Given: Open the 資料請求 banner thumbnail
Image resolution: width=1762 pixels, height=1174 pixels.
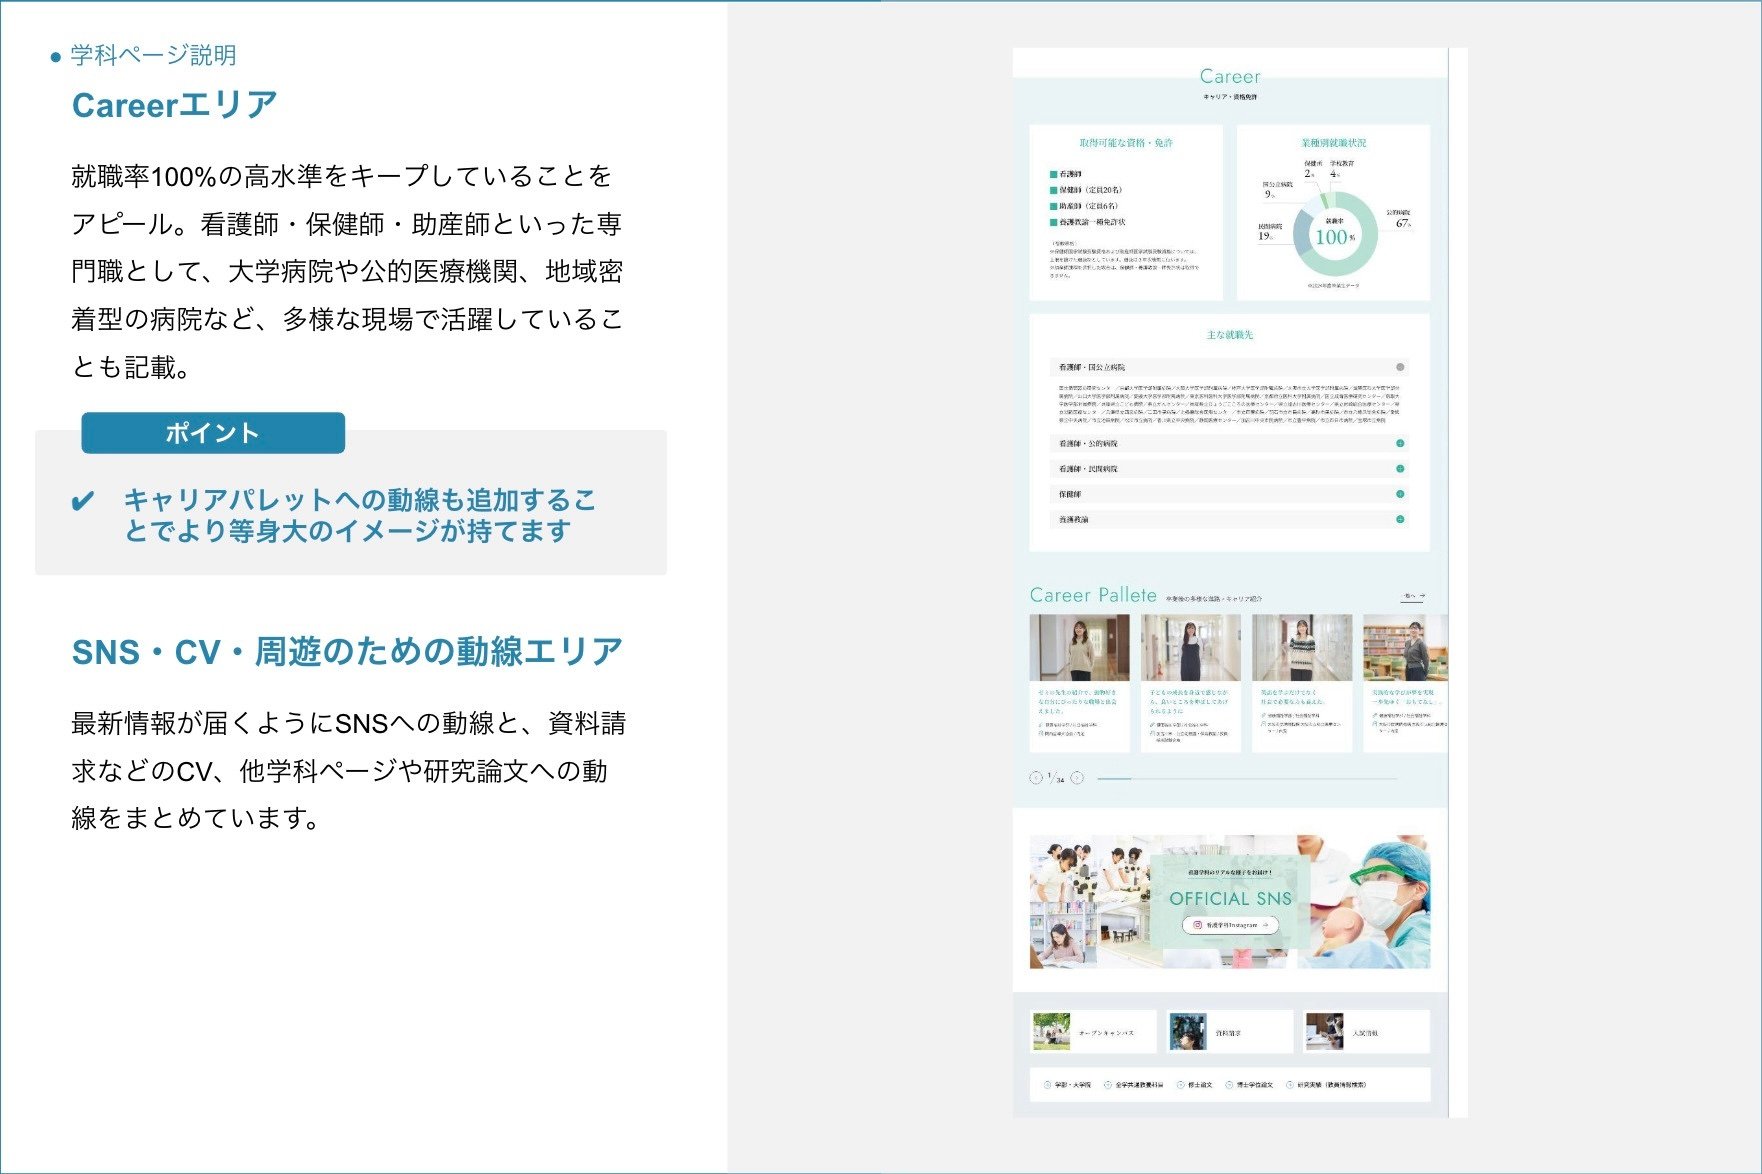Looking at the screenshot, I should pos(1188,1032).
